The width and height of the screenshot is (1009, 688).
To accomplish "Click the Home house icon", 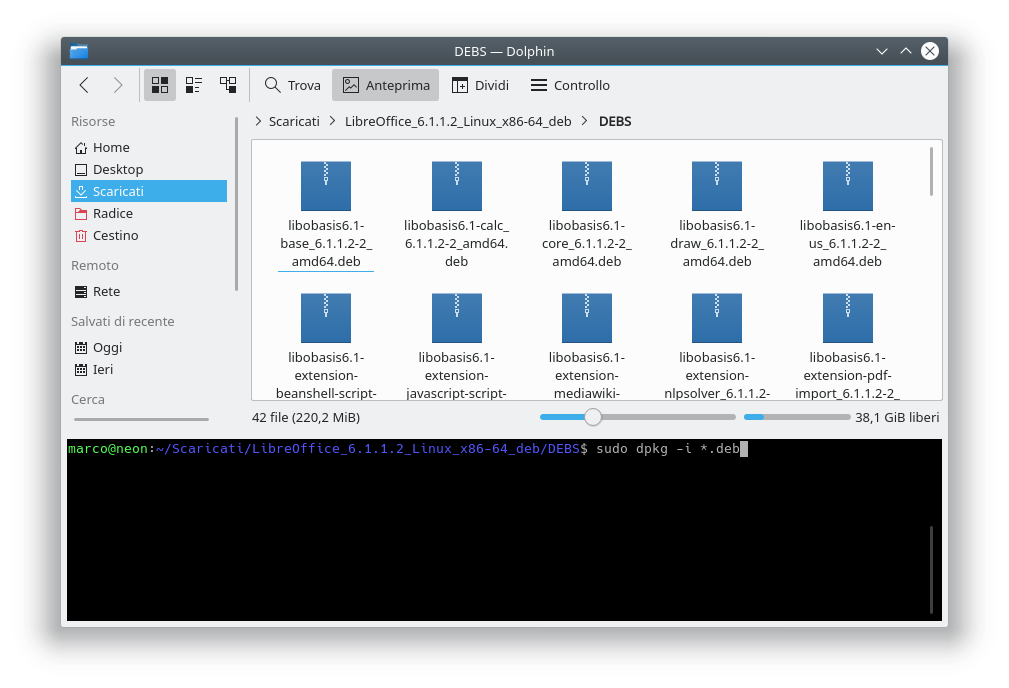I will click(81, 148).
